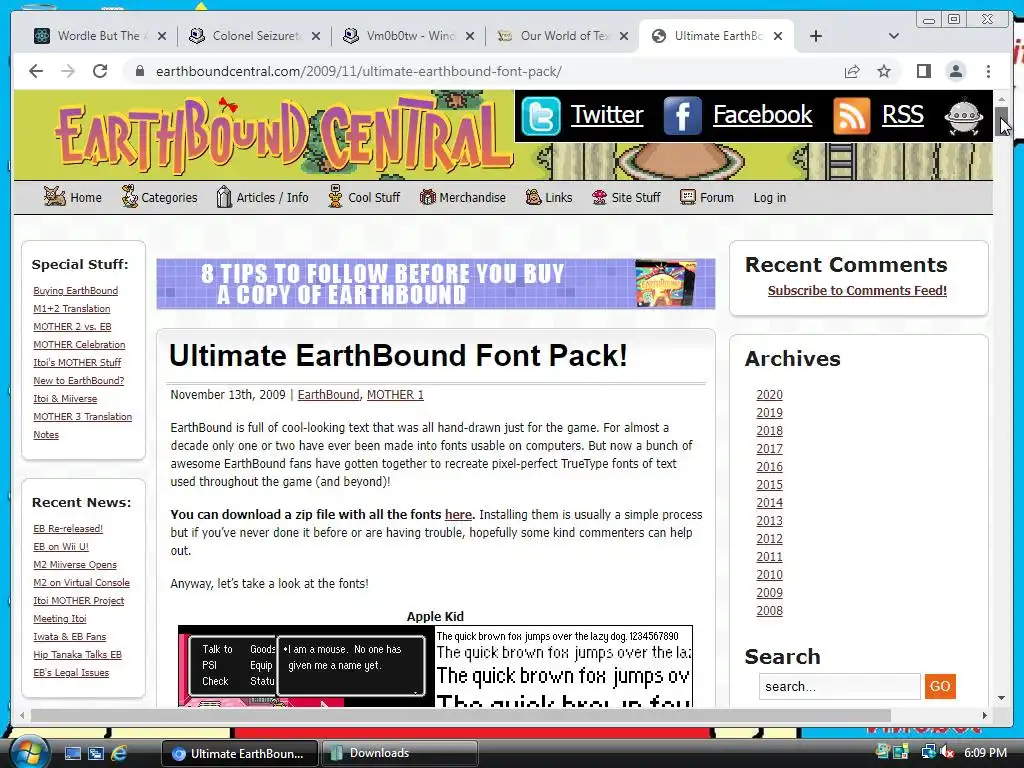1024x768 pixels.
Task: Close the Colonel Seizure tab
Action: tap(316, 36)
